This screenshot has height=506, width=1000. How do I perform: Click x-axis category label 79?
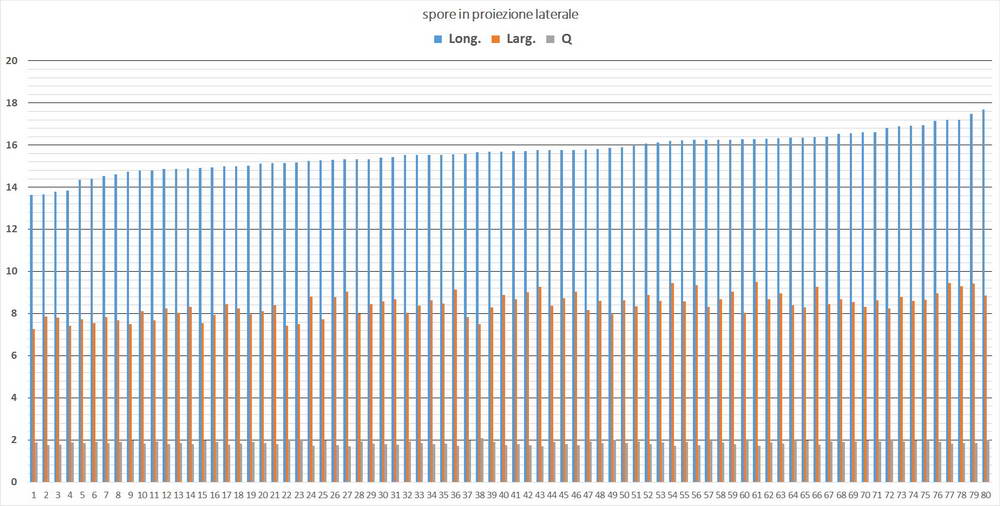coord(974,495)
